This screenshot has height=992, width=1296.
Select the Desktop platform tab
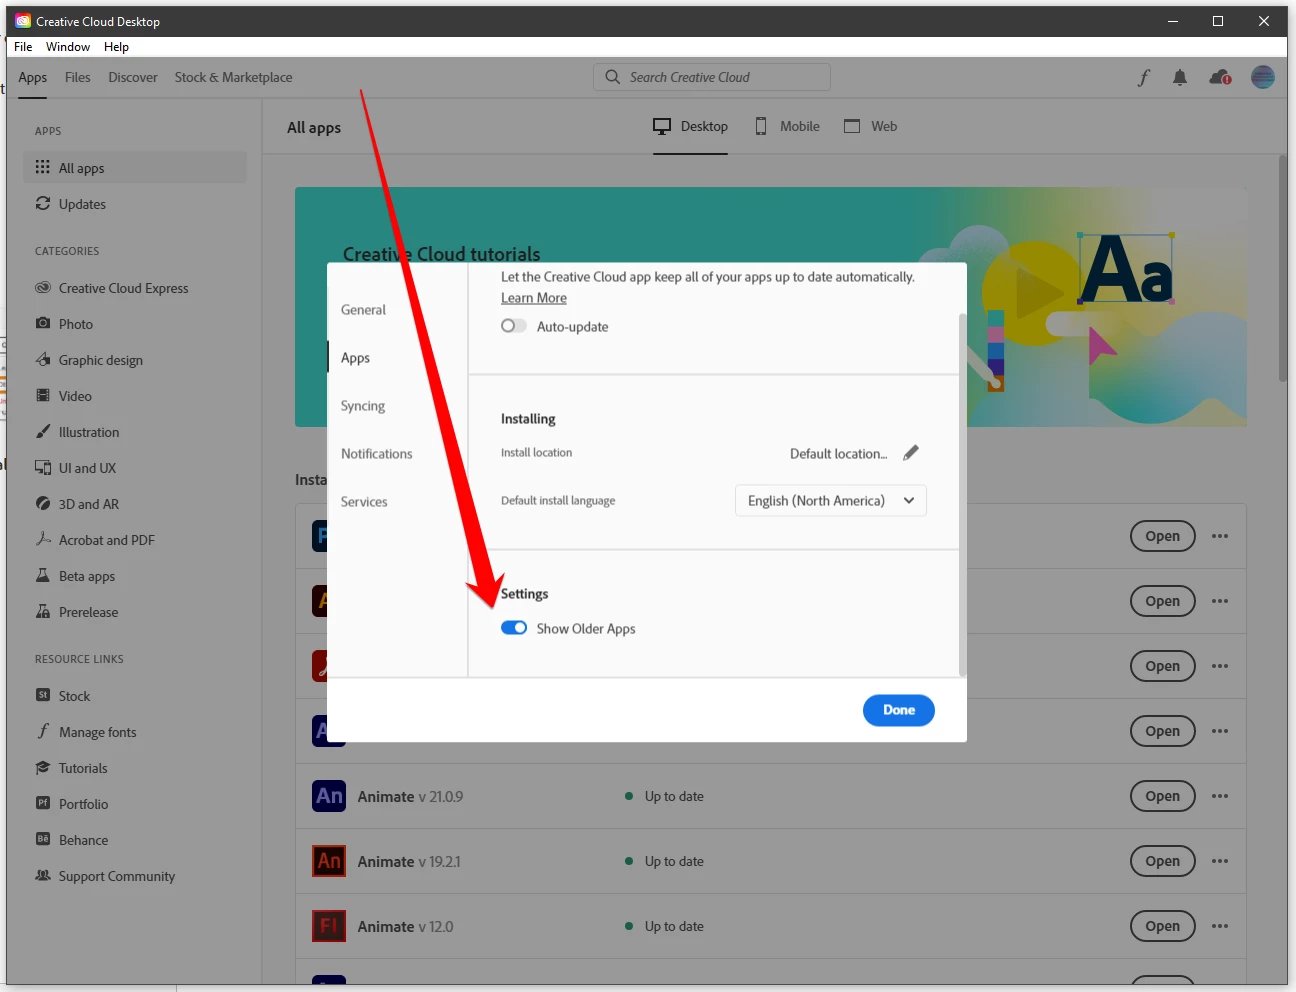point(690,126)
